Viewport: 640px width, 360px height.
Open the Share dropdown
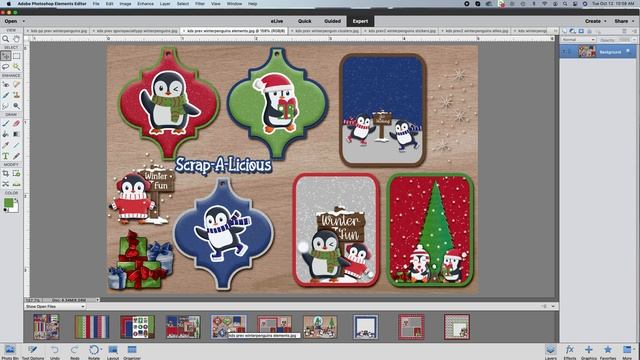(x=624, y=21)
